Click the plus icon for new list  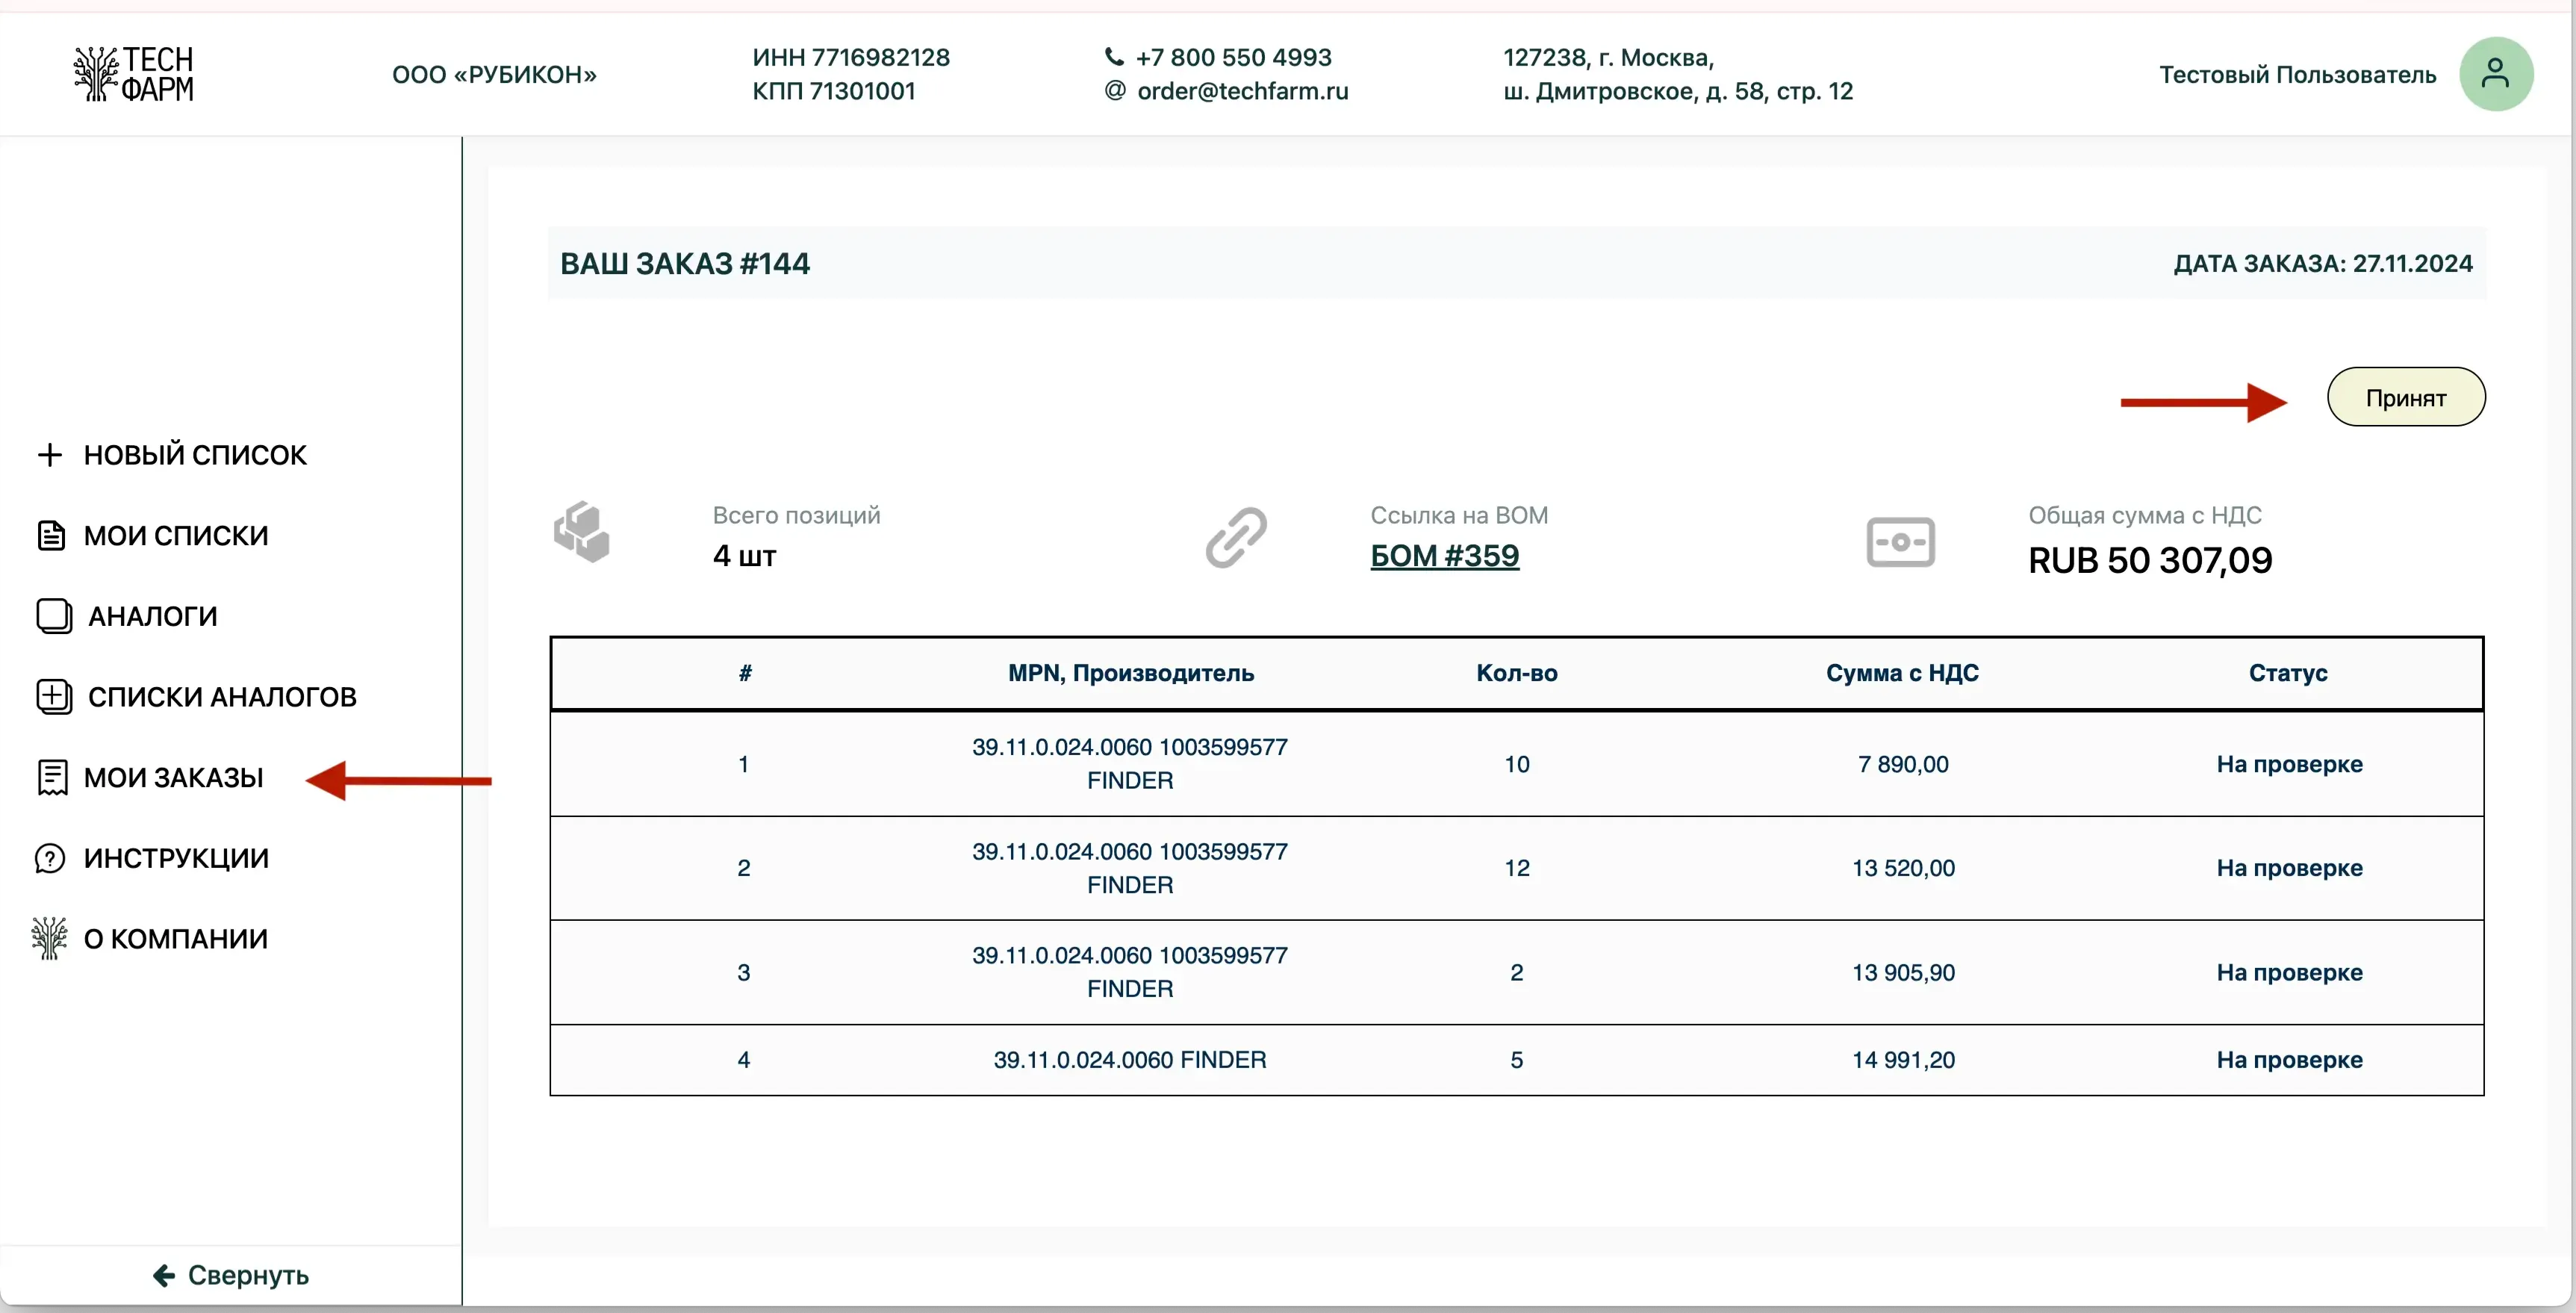[x=49, y=455]
